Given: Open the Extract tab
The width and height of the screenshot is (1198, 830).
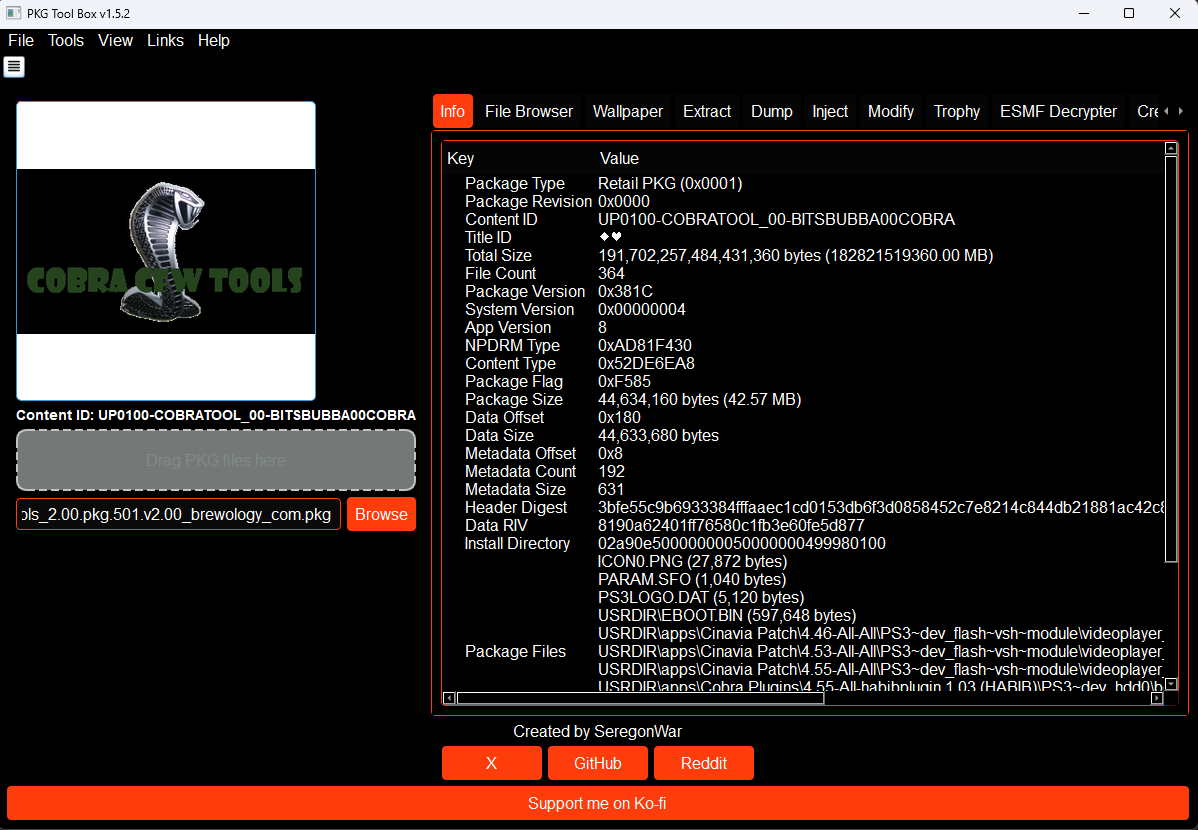Looking at the screenshot, I should pyautogui.click(x=707, y=111).
